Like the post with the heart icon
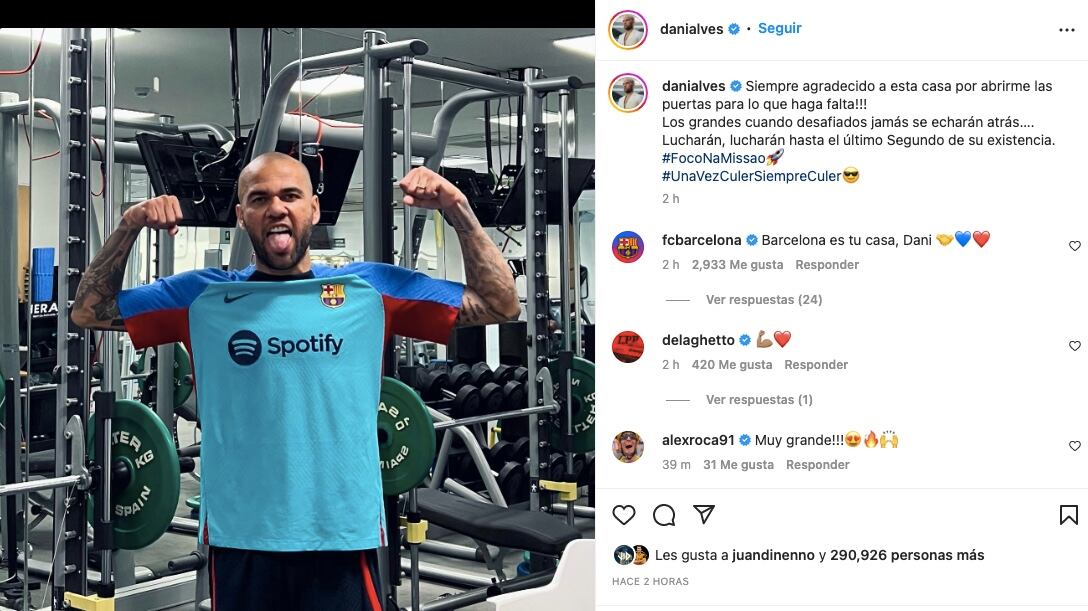Image resolution: width=1088 pixels, height=611 pixels. coord(624,515)
